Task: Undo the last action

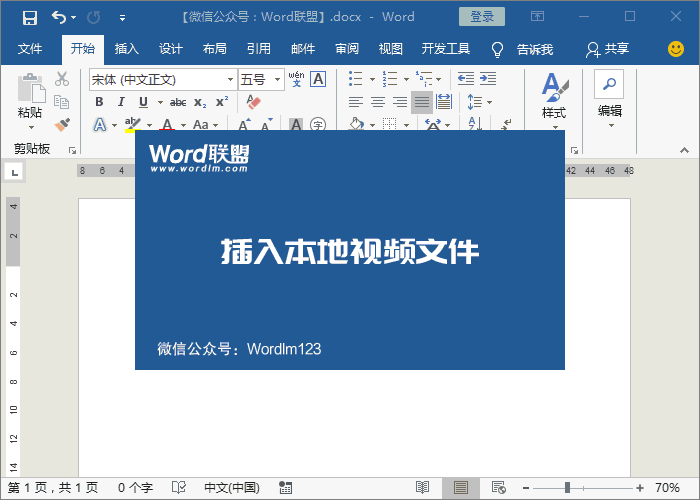Action: tap(58, 17)
